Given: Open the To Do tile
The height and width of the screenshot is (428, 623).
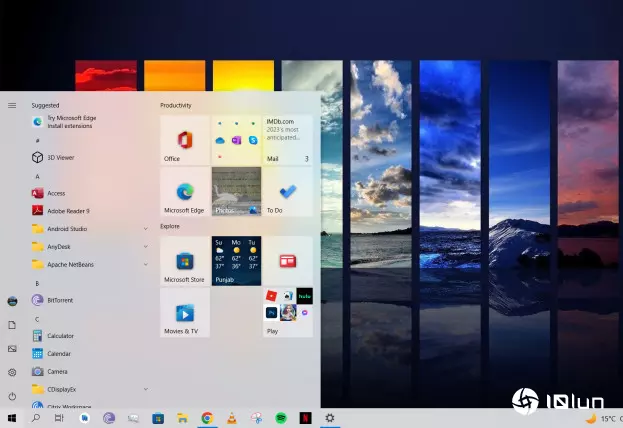Looking at the screenshot, I should pos(287,192).
